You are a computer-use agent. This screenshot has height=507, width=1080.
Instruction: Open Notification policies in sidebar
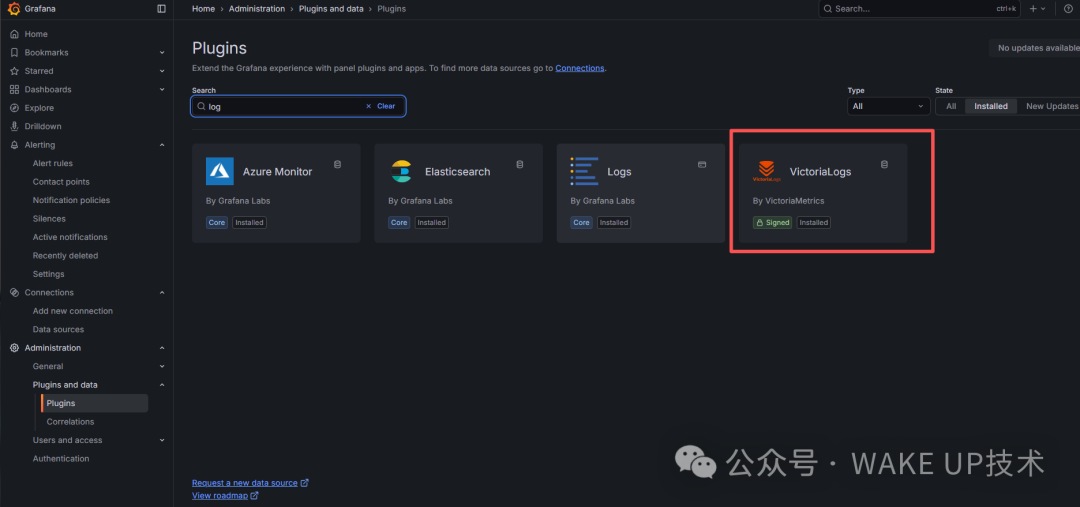(71, 200)
